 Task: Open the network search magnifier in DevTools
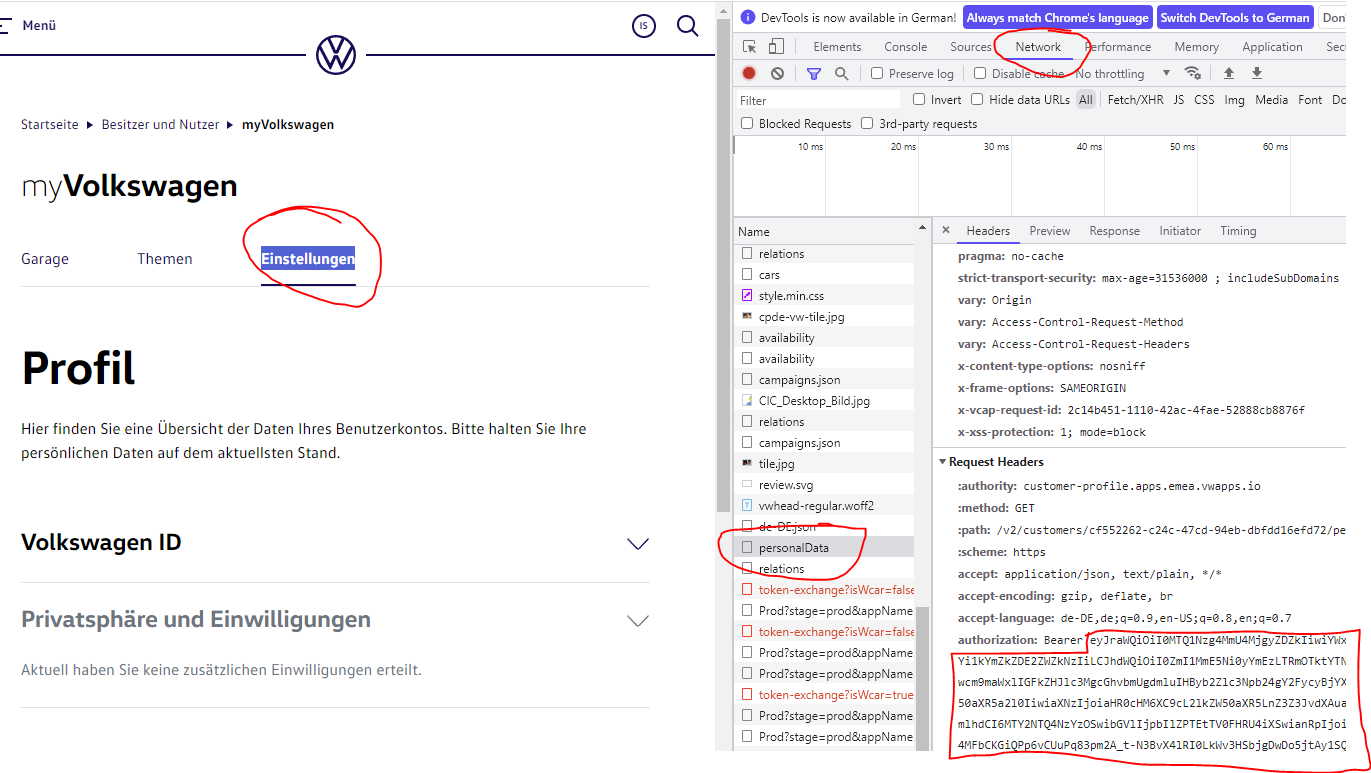tap(842, 73)
